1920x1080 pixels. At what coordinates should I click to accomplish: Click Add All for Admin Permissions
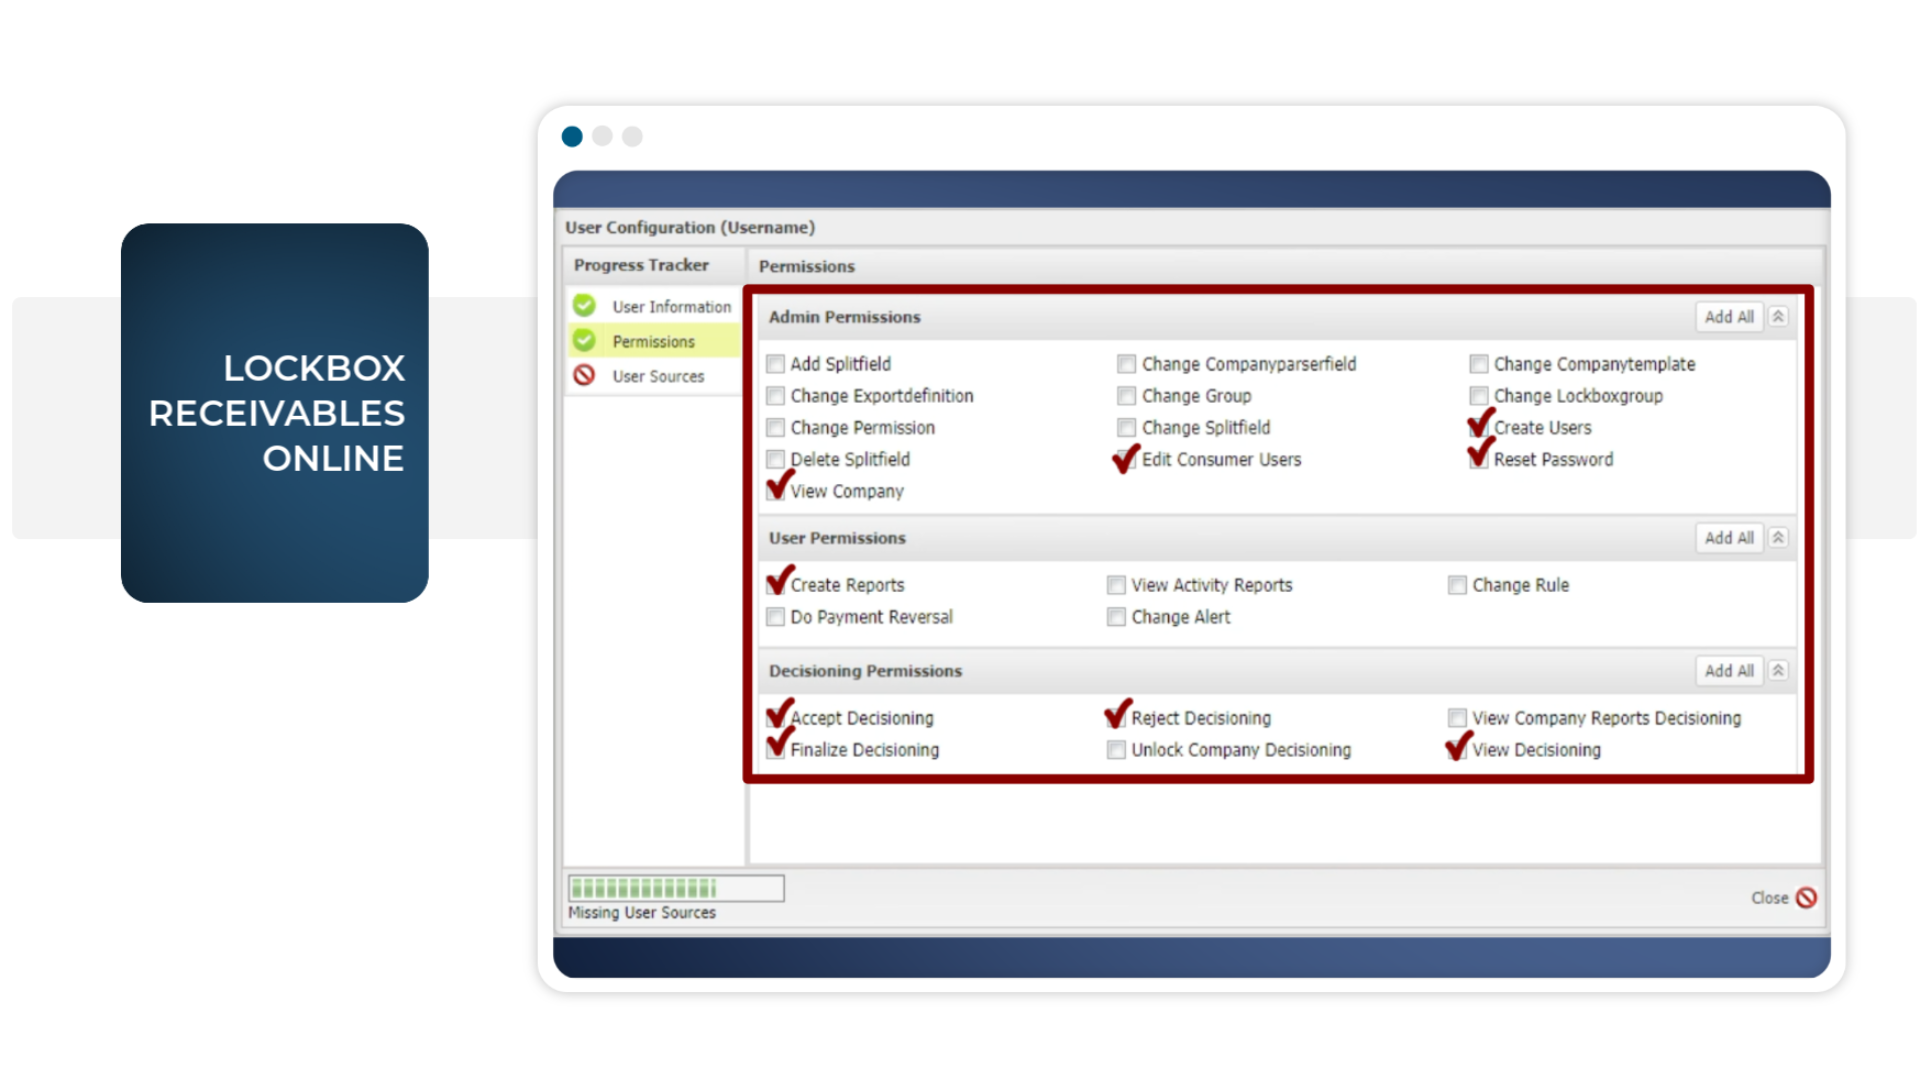[1729, 316]
